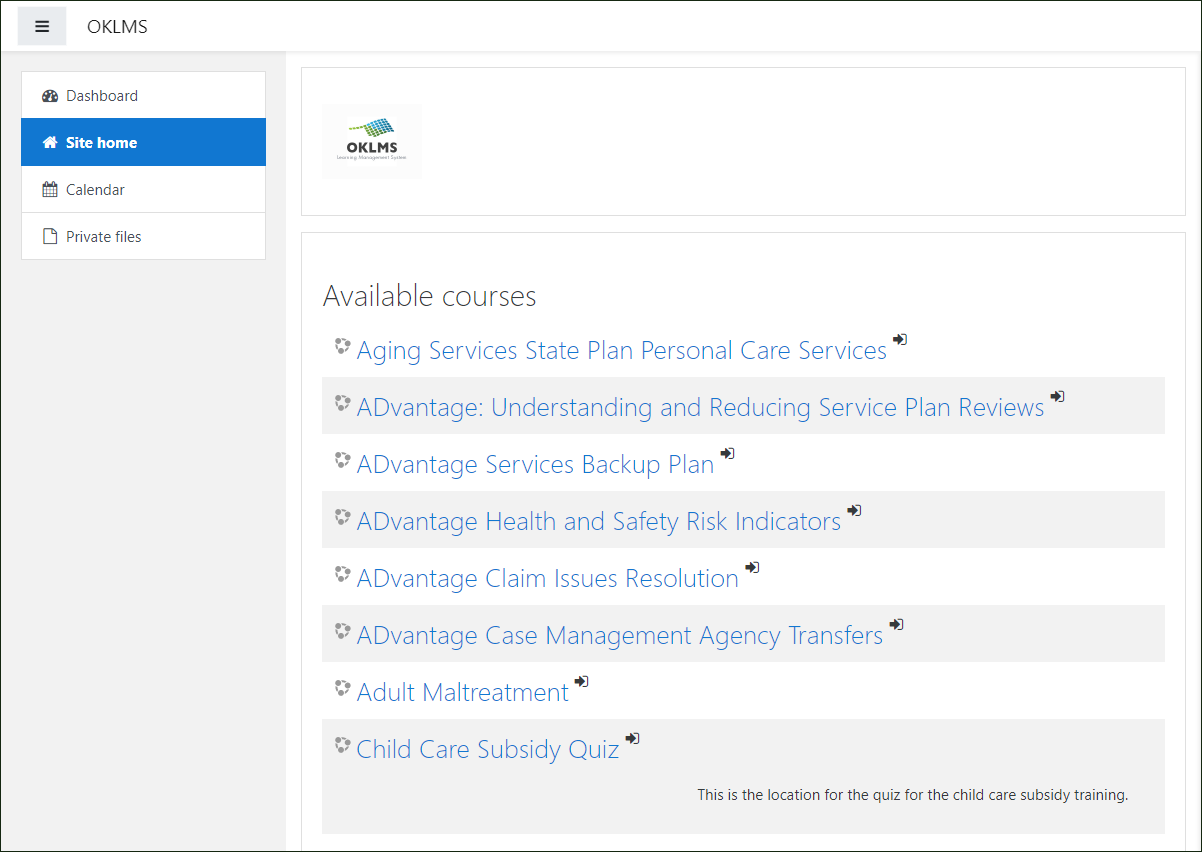
Task: Open the Calendar via its calendar icon
Action: tap(49, 189)
